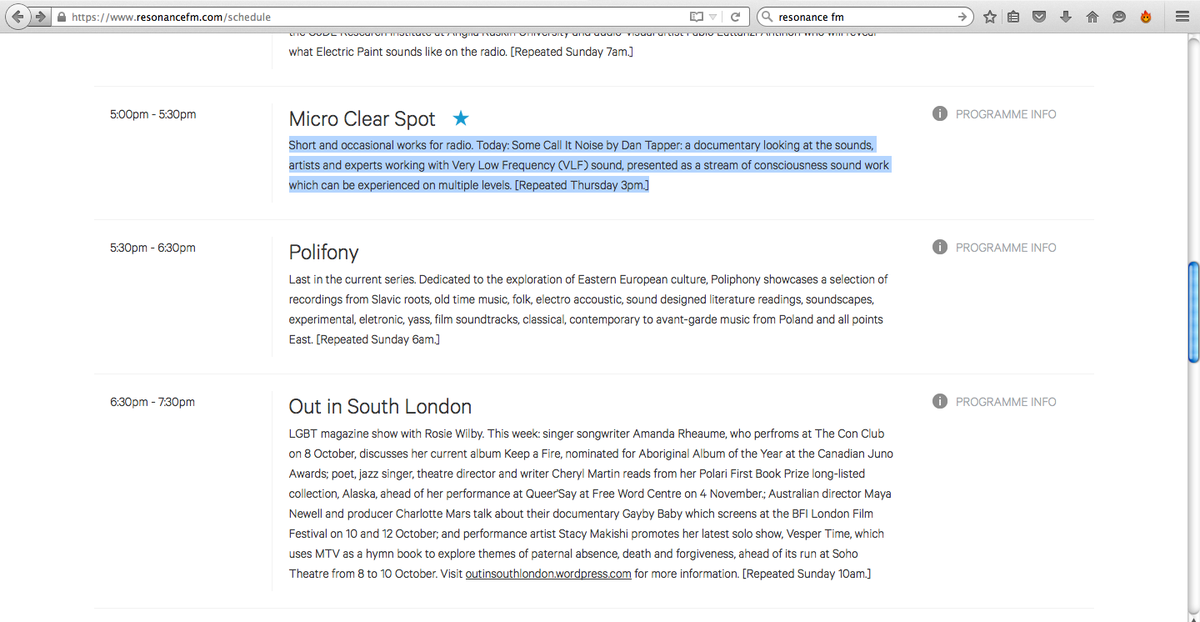Bookmark this page with the star icon

point(989,17)
